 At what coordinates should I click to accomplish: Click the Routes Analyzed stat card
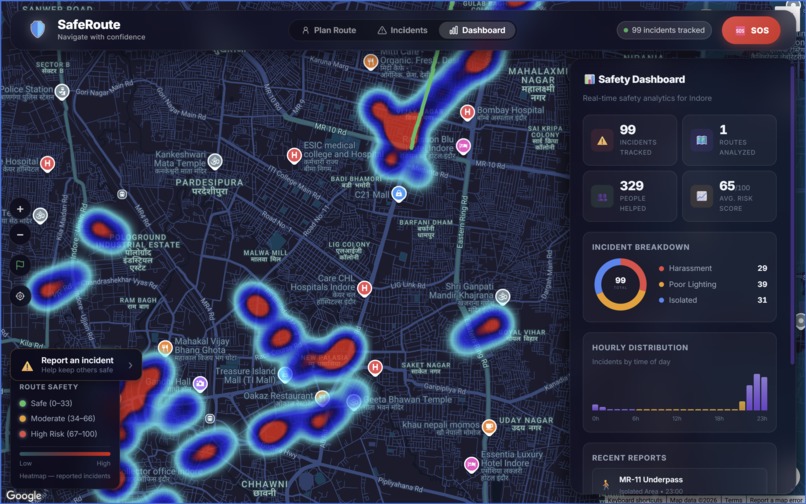pos(729,140)
